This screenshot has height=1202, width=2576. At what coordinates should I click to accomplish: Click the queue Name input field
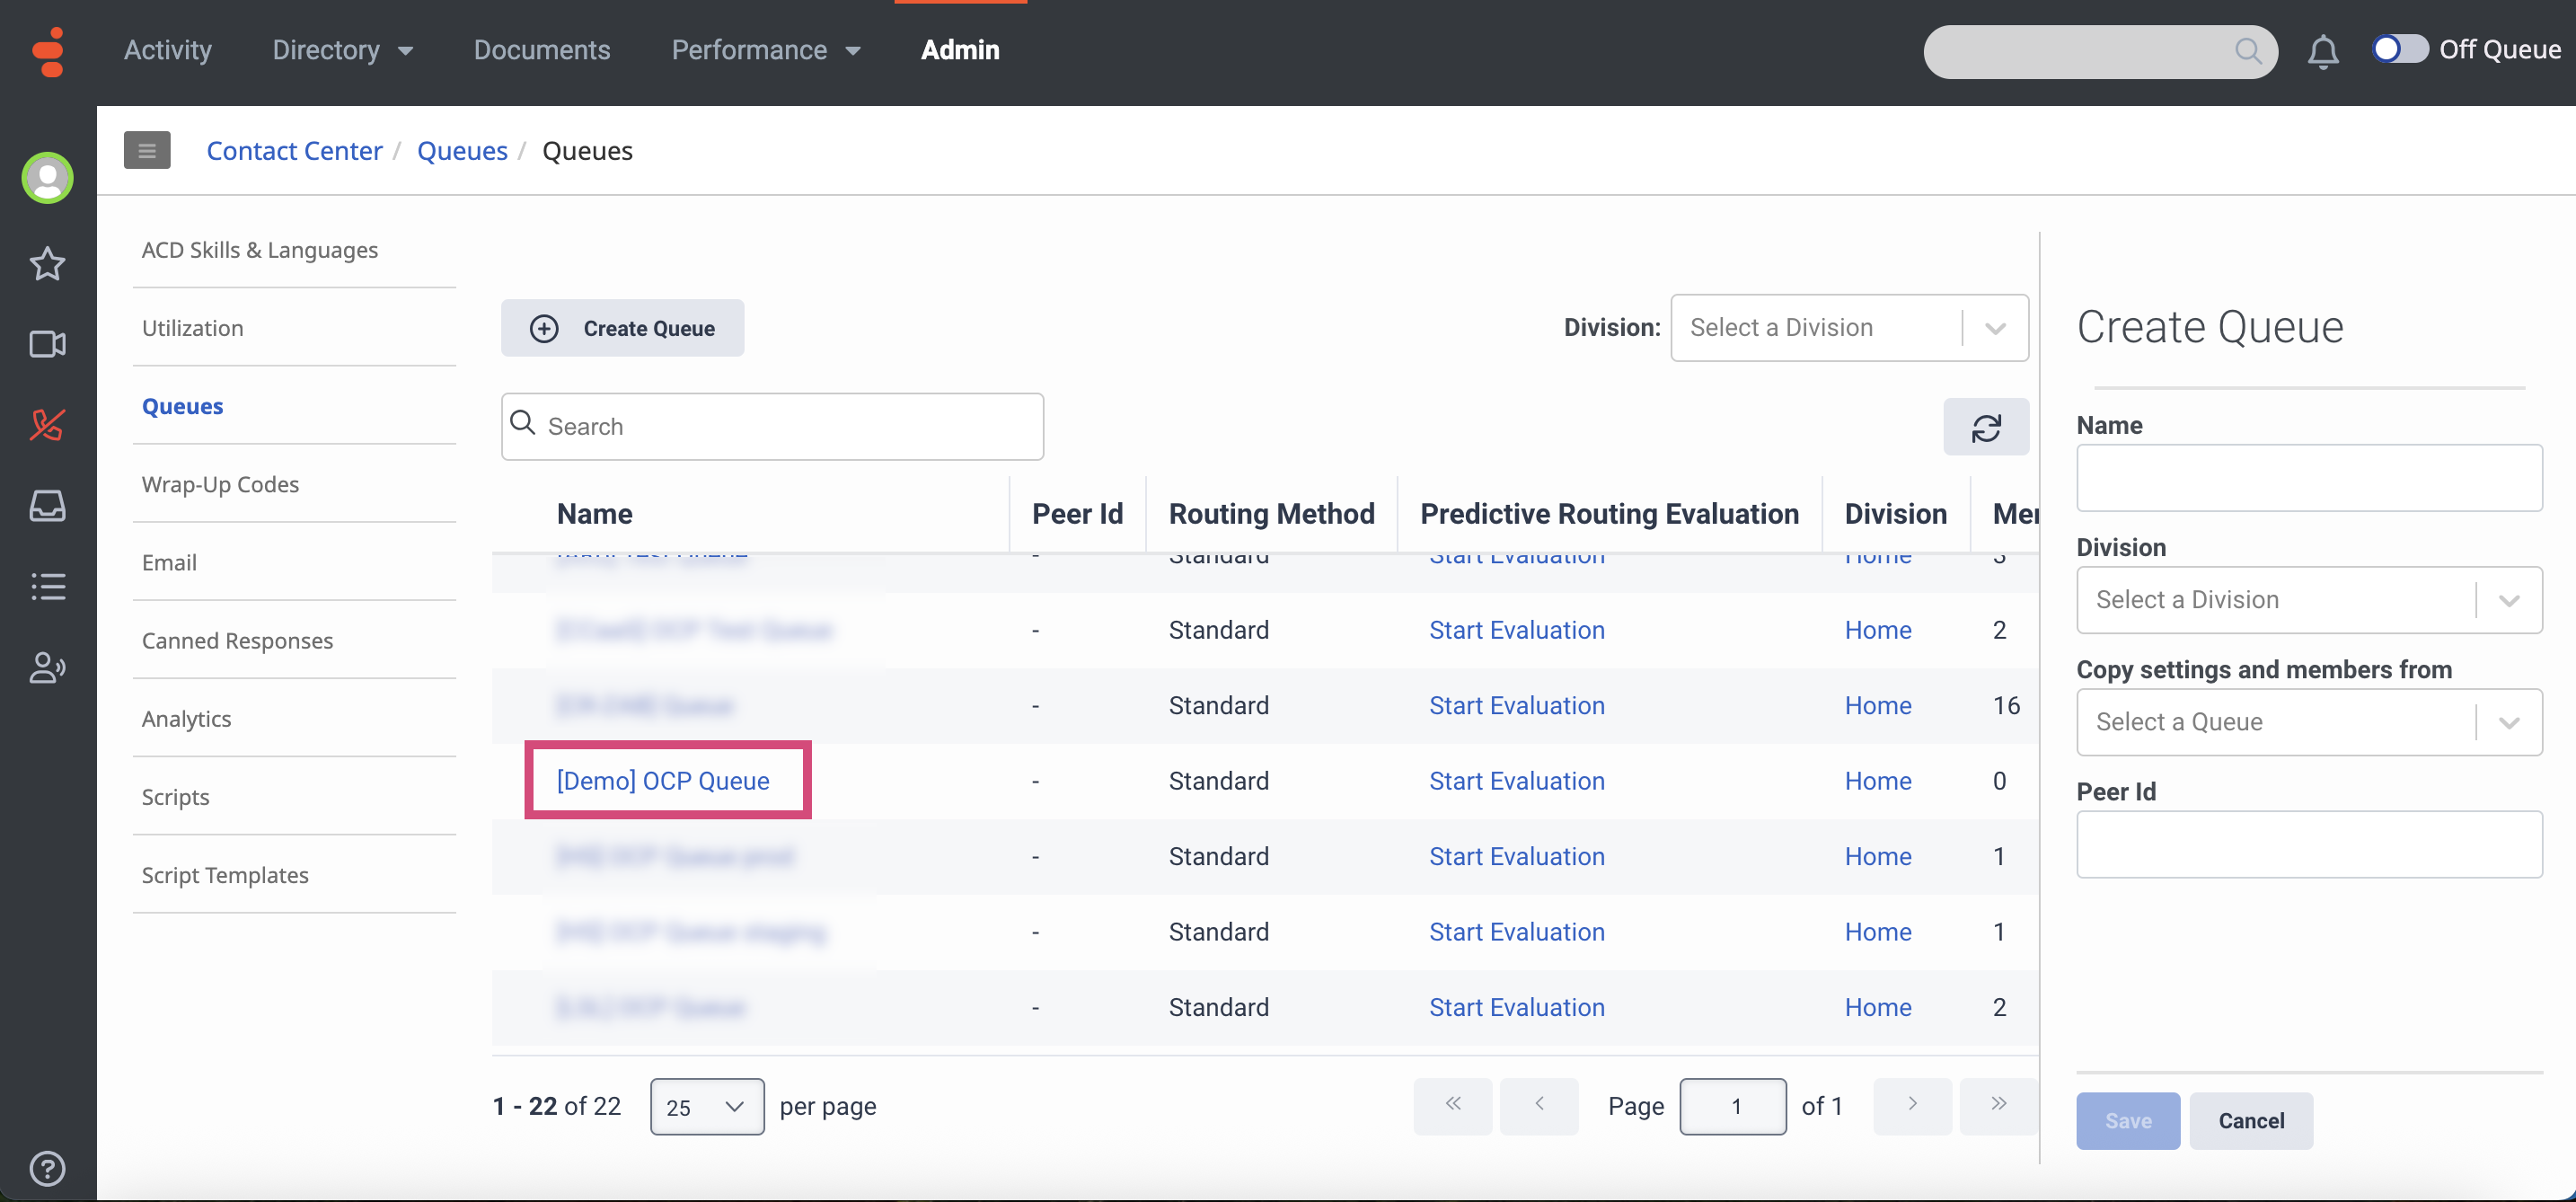click(x=2308, y=478)
